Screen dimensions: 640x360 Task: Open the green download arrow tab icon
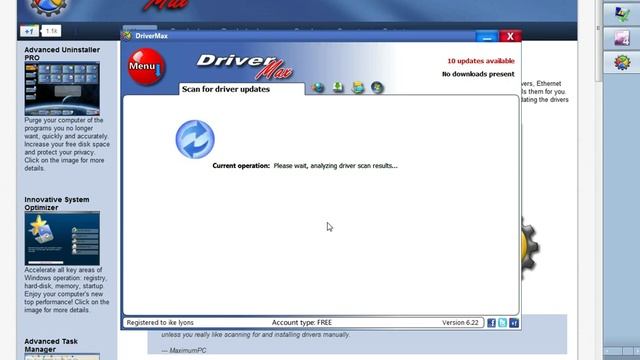[x=338, y=87]
